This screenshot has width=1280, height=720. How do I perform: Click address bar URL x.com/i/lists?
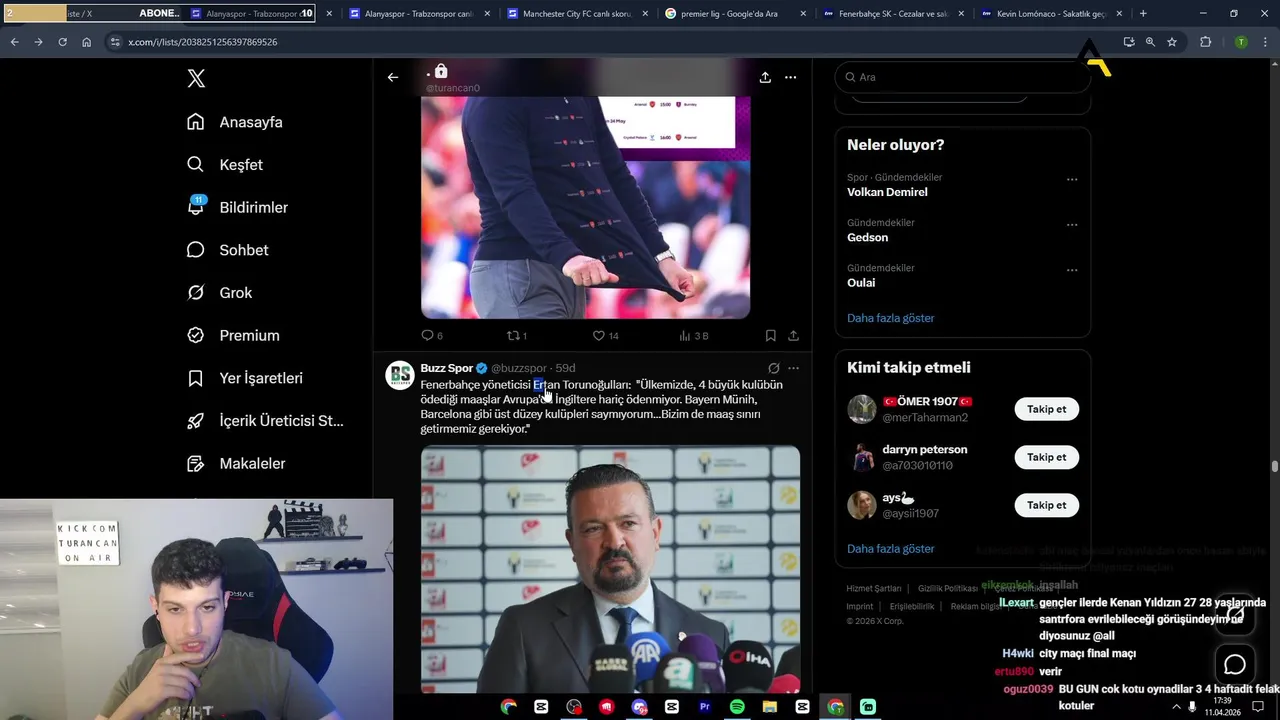point(202,42)
